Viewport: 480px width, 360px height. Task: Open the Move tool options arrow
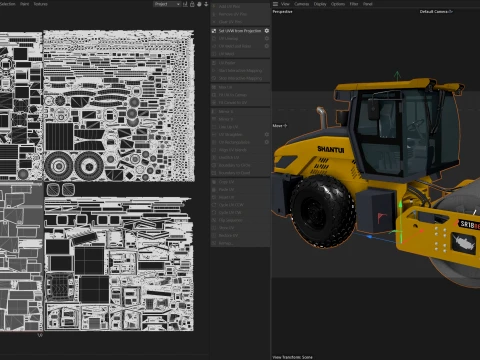tap(285, 126)
